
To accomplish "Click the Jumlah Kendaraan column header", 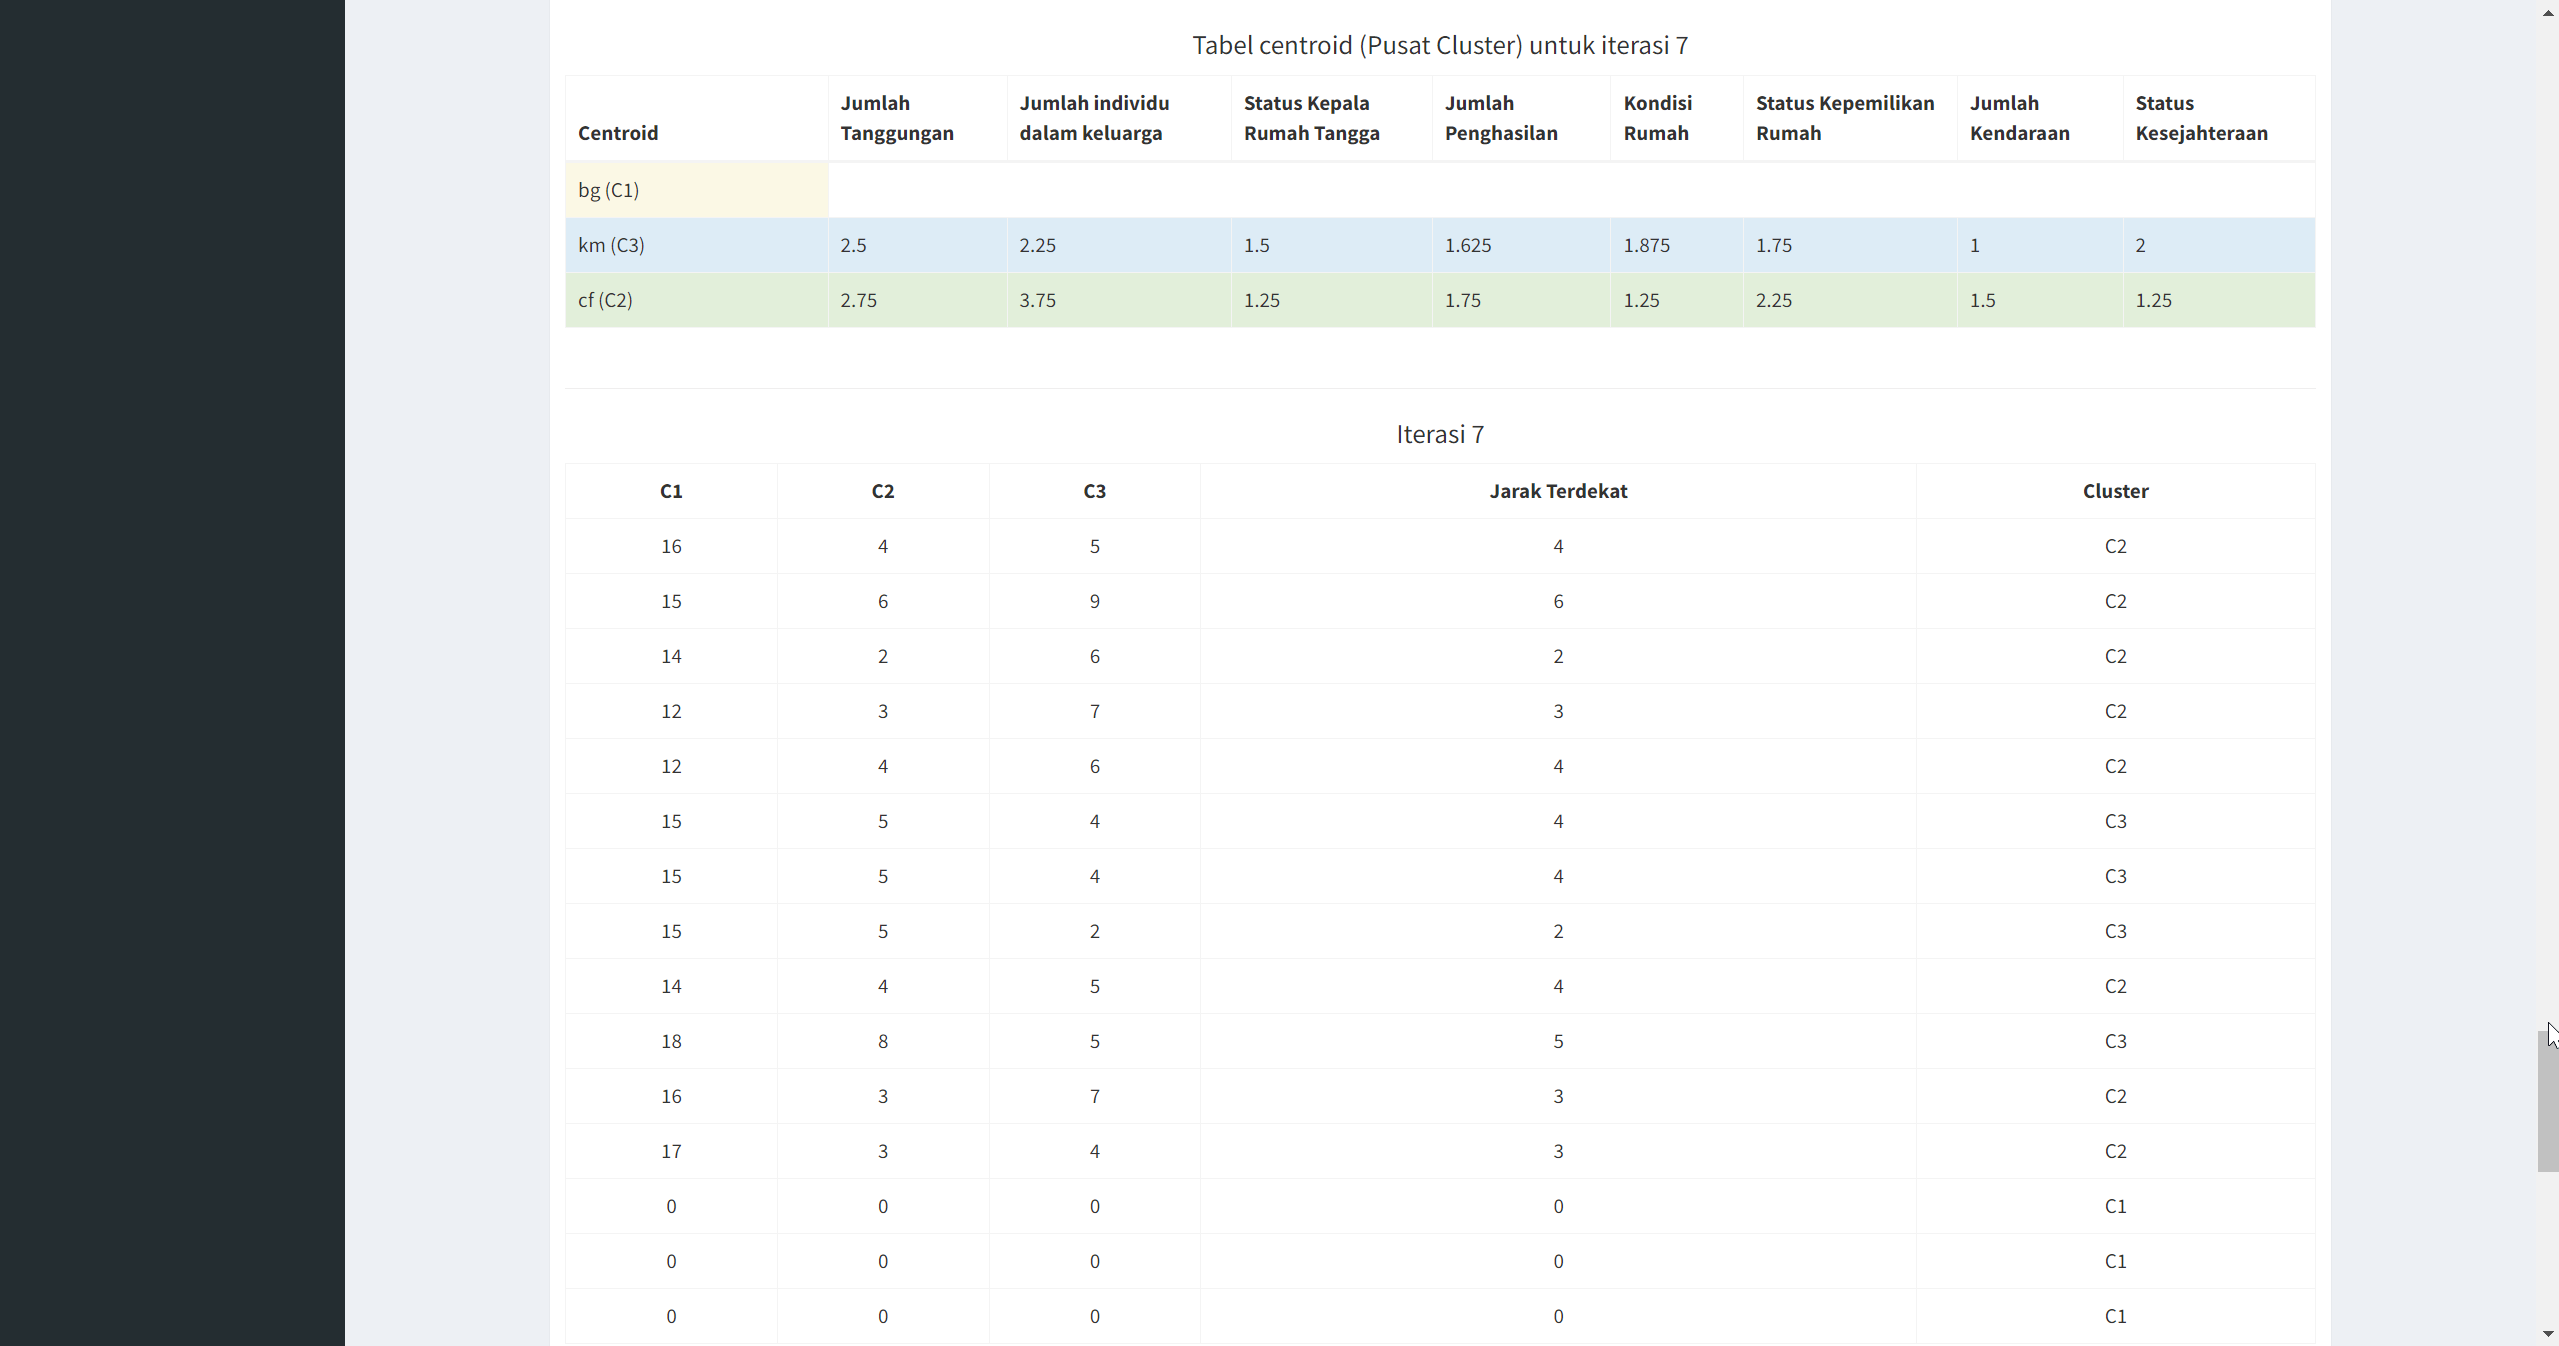I will click(x=2019, y=118).
